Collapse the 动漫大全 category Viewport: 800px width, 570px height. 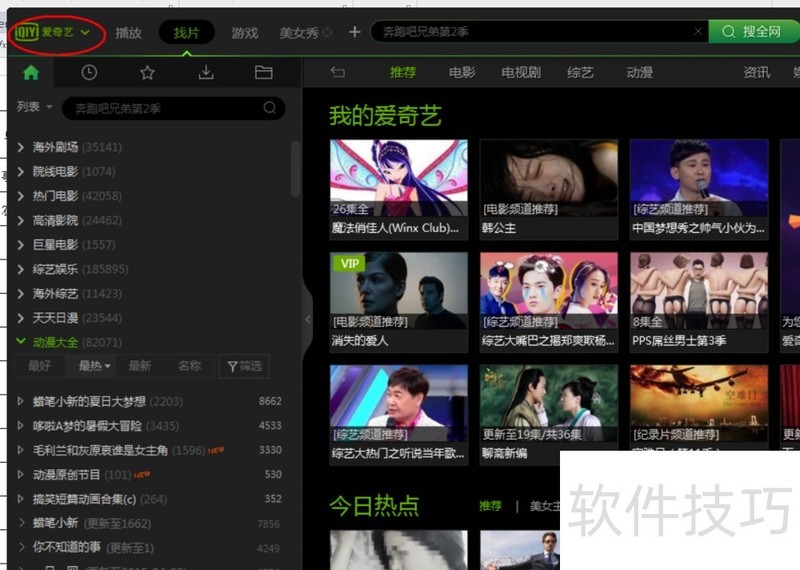point(21,341)
